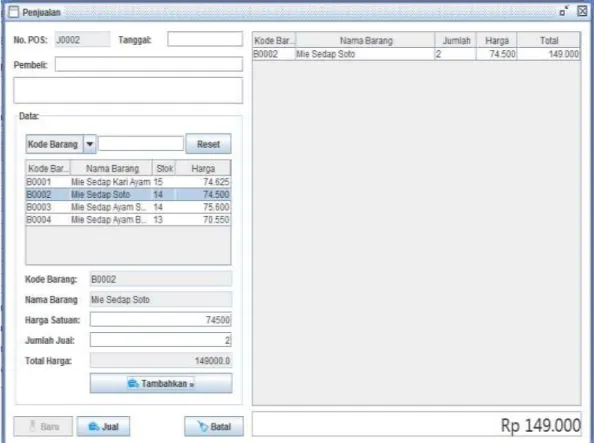Select row B0004 Mie Sedap Ayam B...
Viewport: 594px width, 443px height.
coord(128,219)
